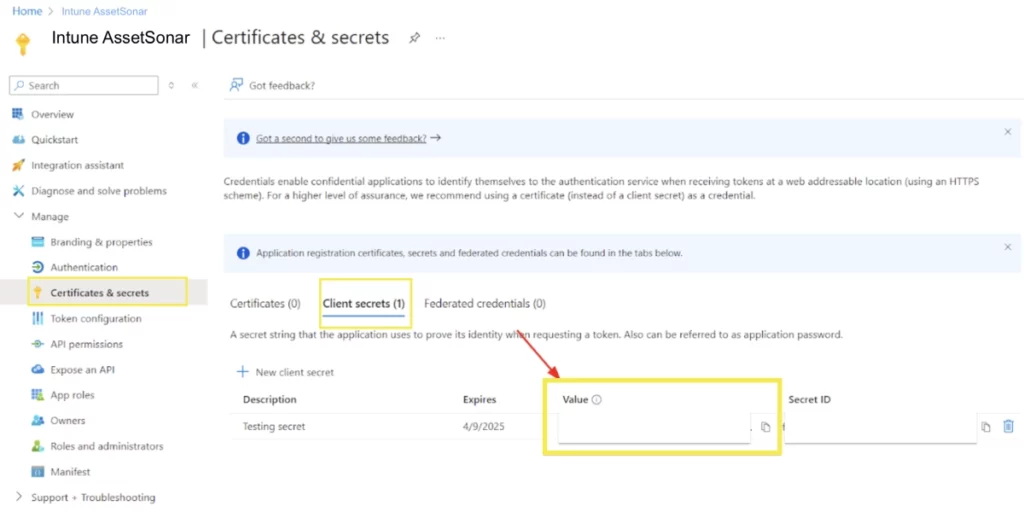
Task: Open the more options ellipsis in header
Action: (440, 38)
